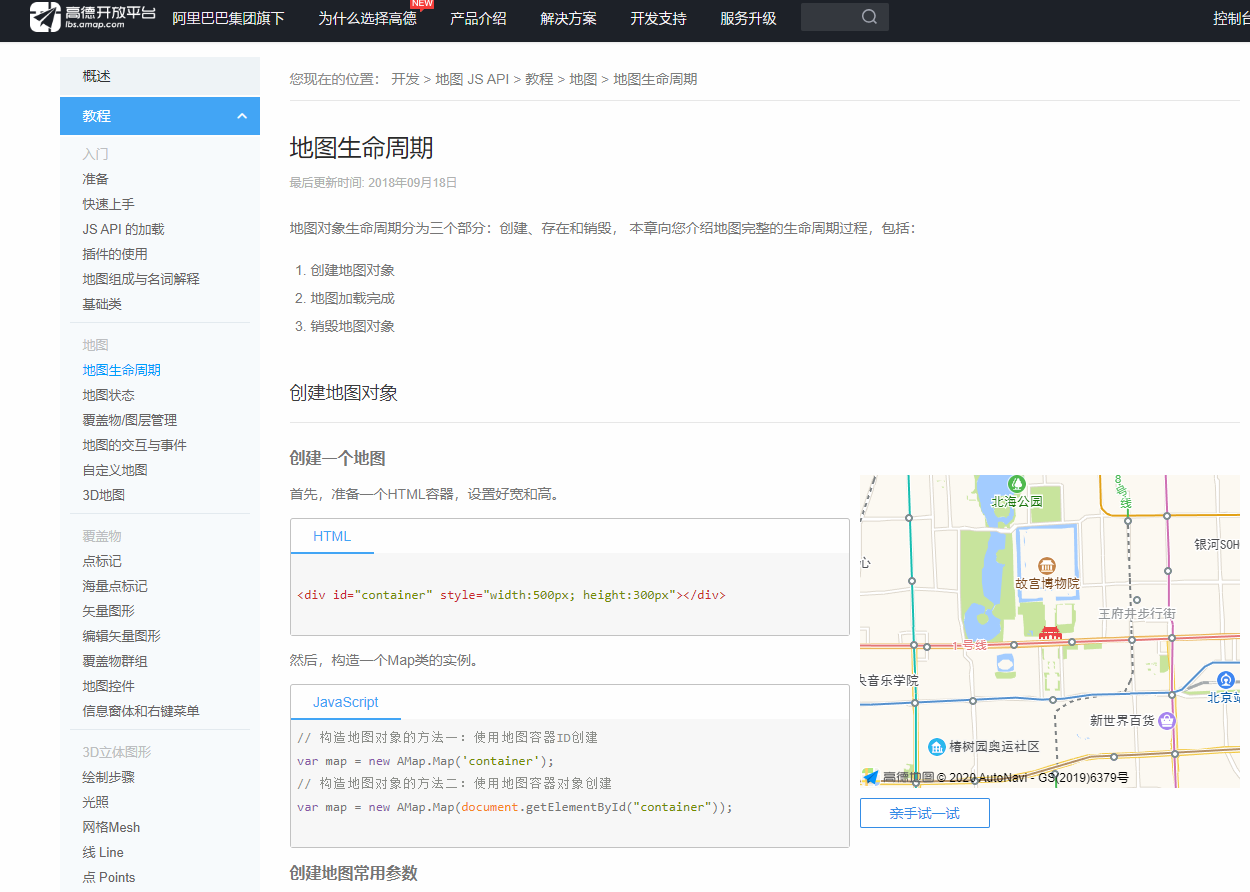This screenshot has width=1250, height=892.
Task: Open the 开发支持 top menu
Action: coord(658,18)
